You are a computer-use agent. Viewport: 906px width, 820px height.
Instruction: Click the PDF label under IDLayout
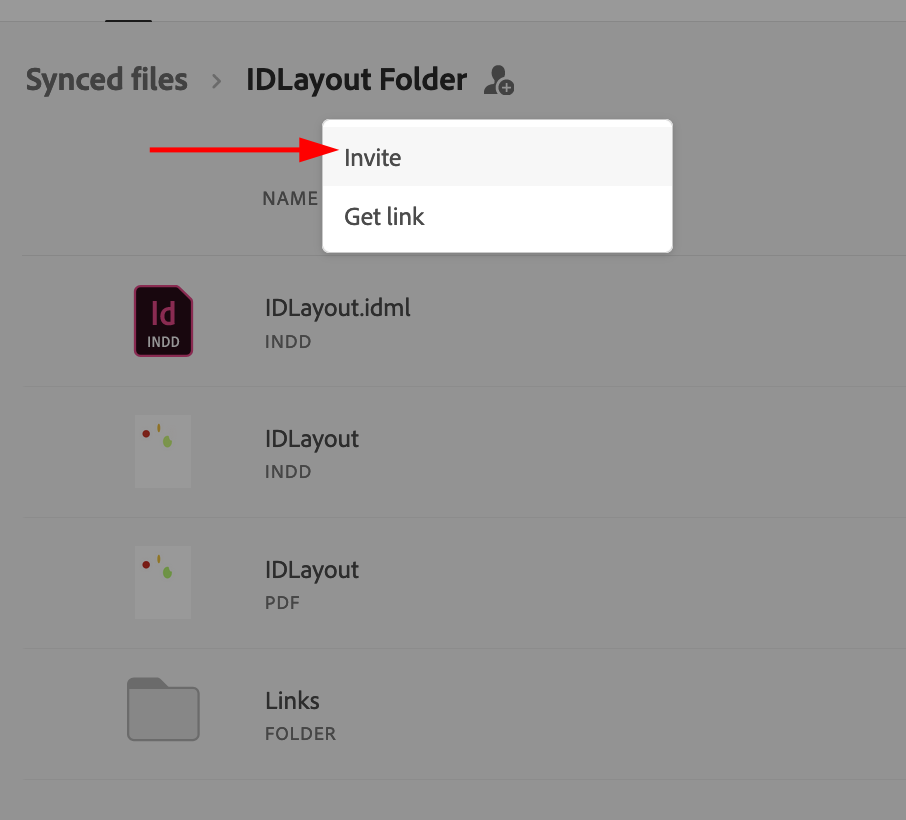(x=282, y=603)
